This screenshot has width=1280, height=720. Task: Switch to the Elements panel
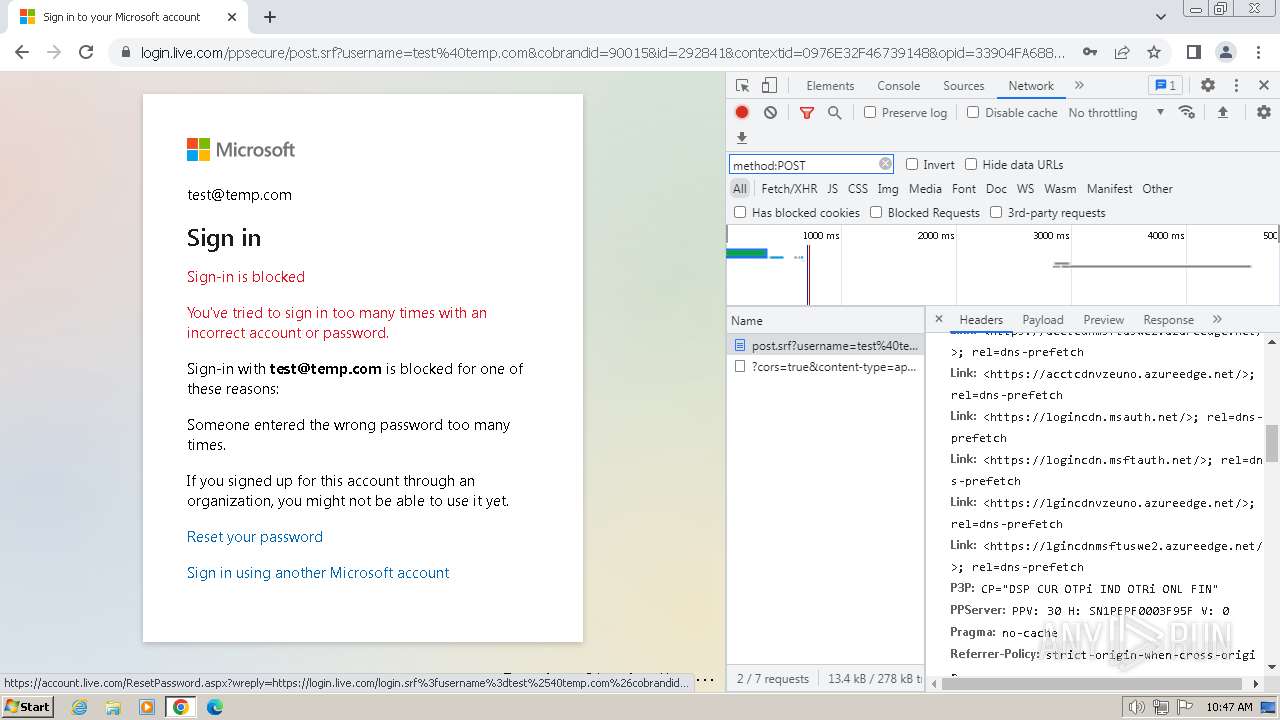830,86
